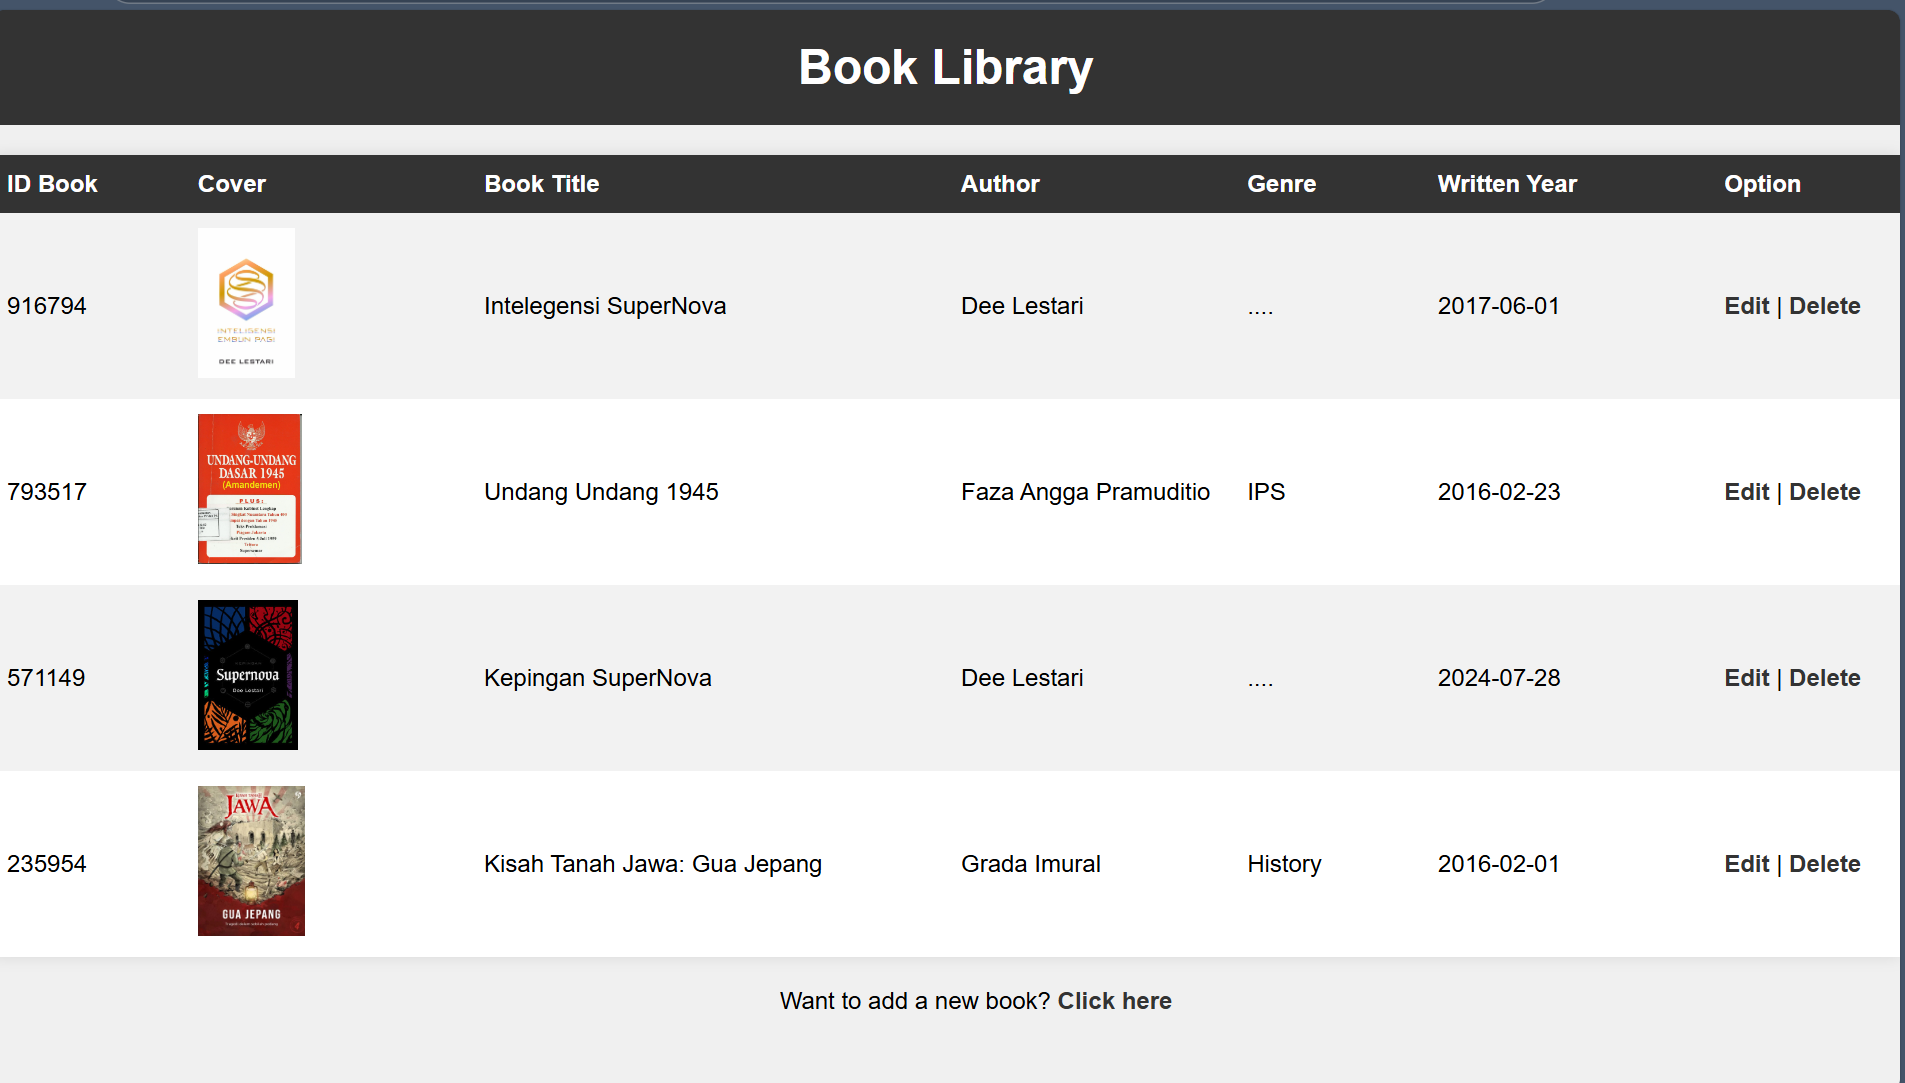This screenshot has width=1905, height=1083.
Task: Click the ID Book column header
Action: tap(52, 184)
